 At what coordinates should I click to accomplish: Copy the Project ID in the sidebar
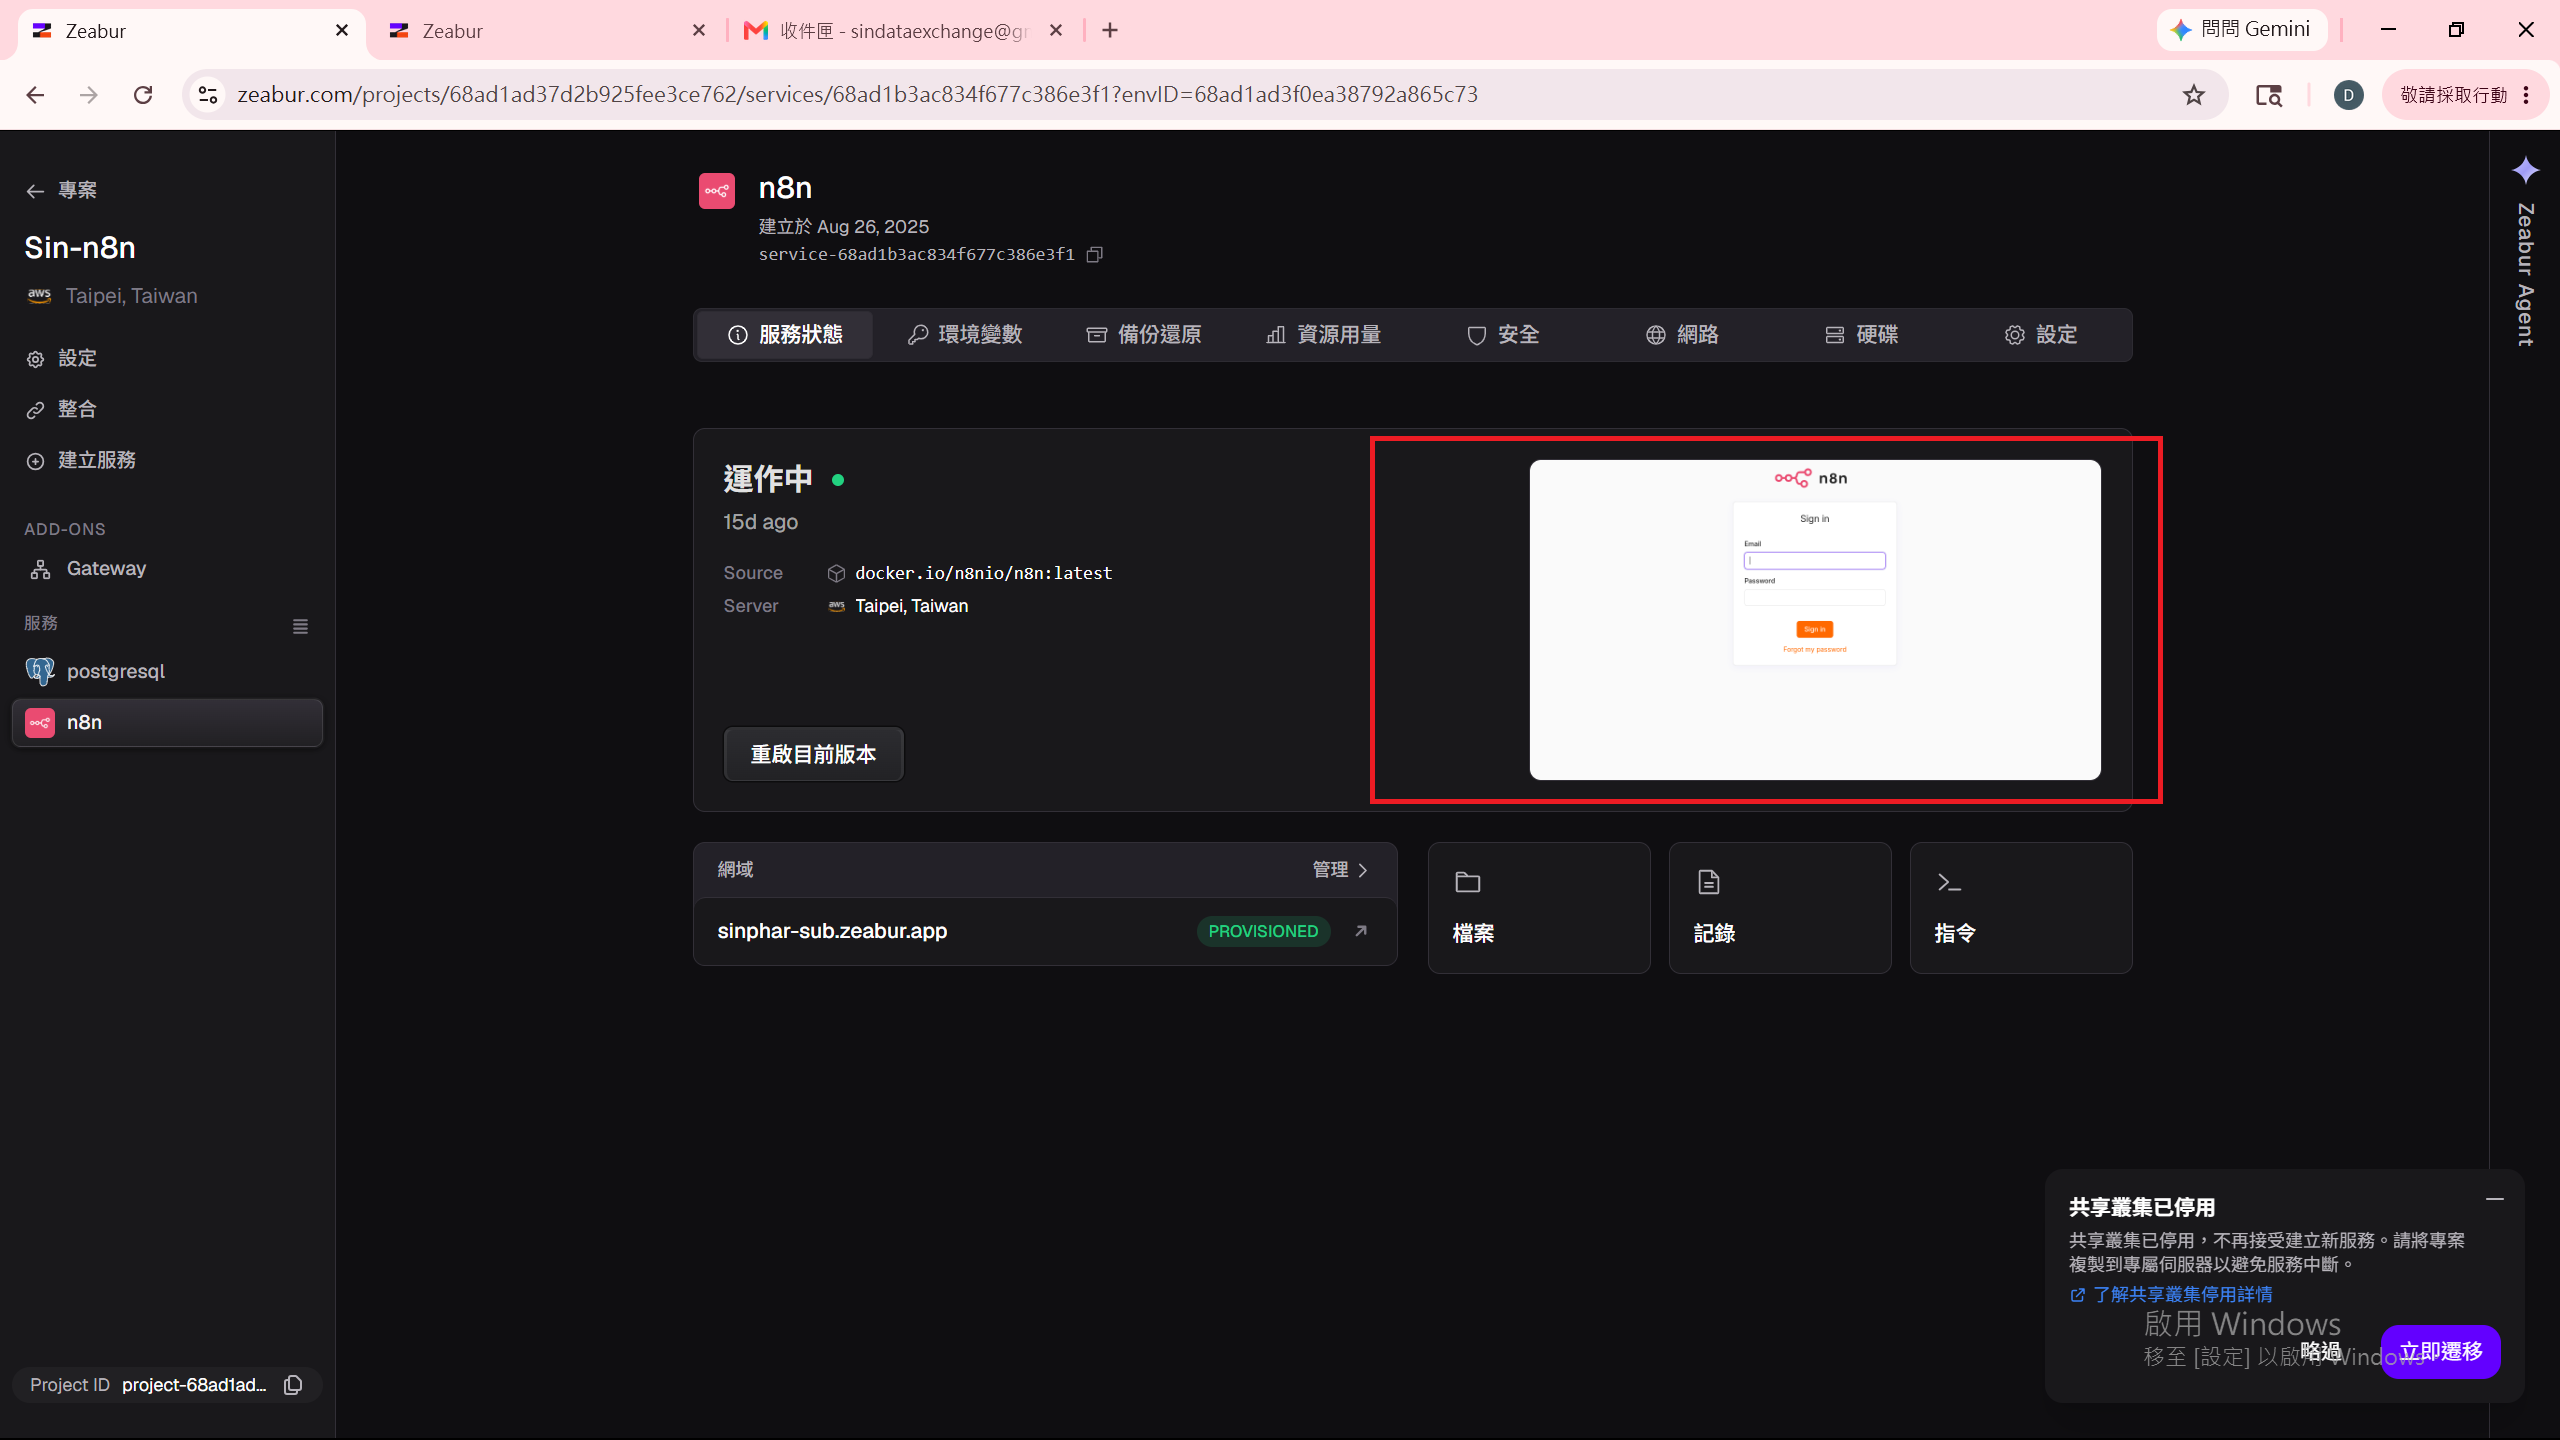[x=293, y=1385]
